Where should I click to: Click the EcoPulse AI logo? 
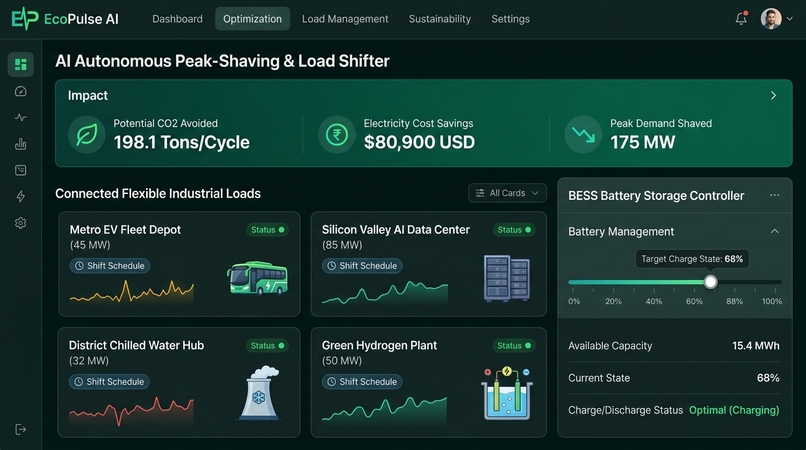65,19
